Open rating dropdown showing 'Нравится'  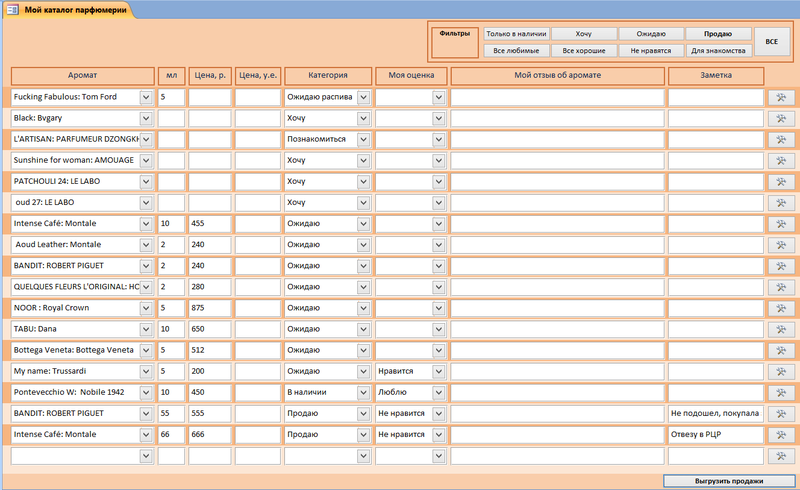[439, 372]
